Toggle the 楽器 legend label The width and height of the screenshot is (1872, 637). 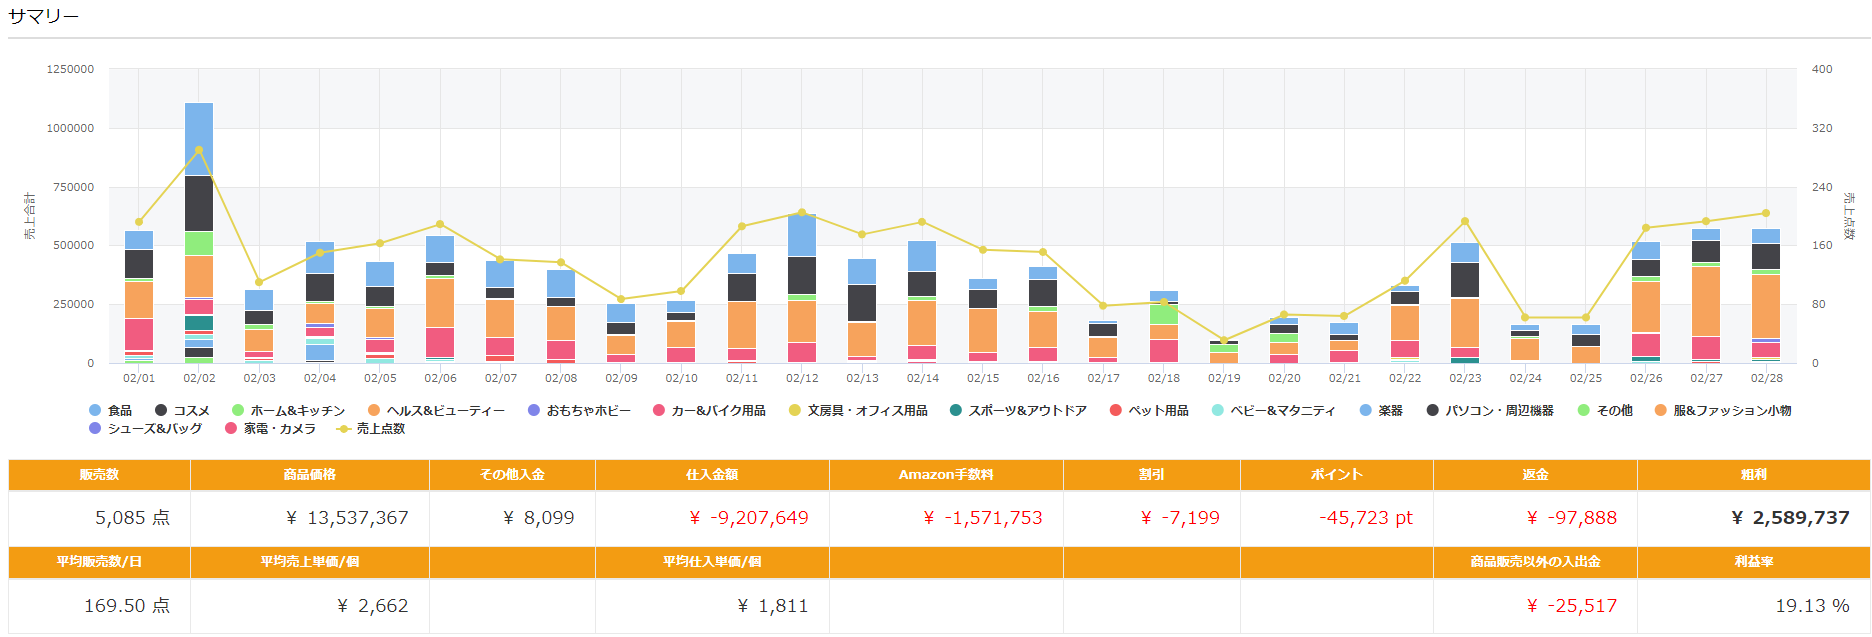(x=1390, y=411)
